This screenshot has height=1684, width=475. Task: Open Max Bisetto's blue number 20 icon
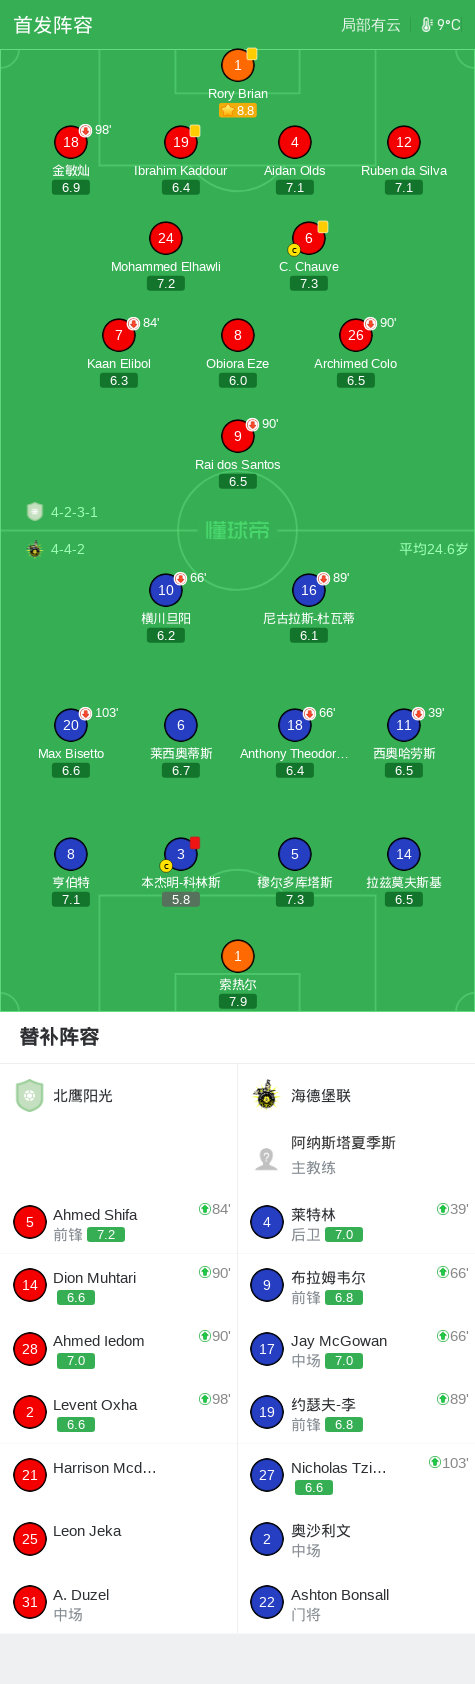pos(71,725)
